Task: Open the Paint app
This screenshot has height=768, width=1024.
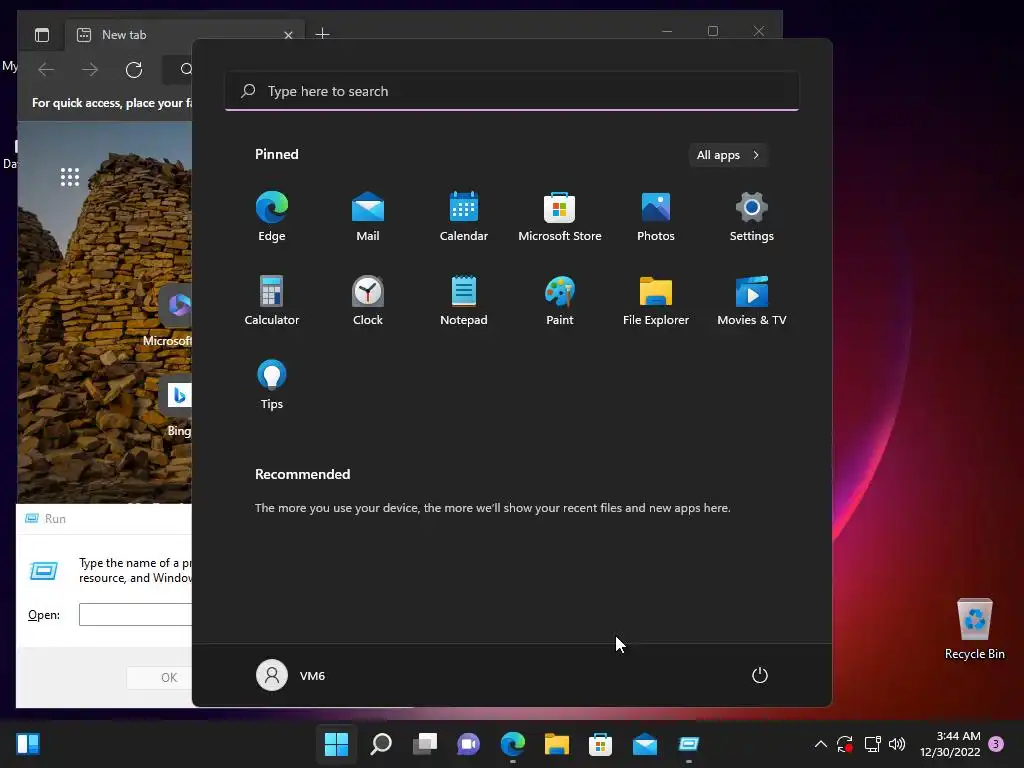Action: [560, 300]
